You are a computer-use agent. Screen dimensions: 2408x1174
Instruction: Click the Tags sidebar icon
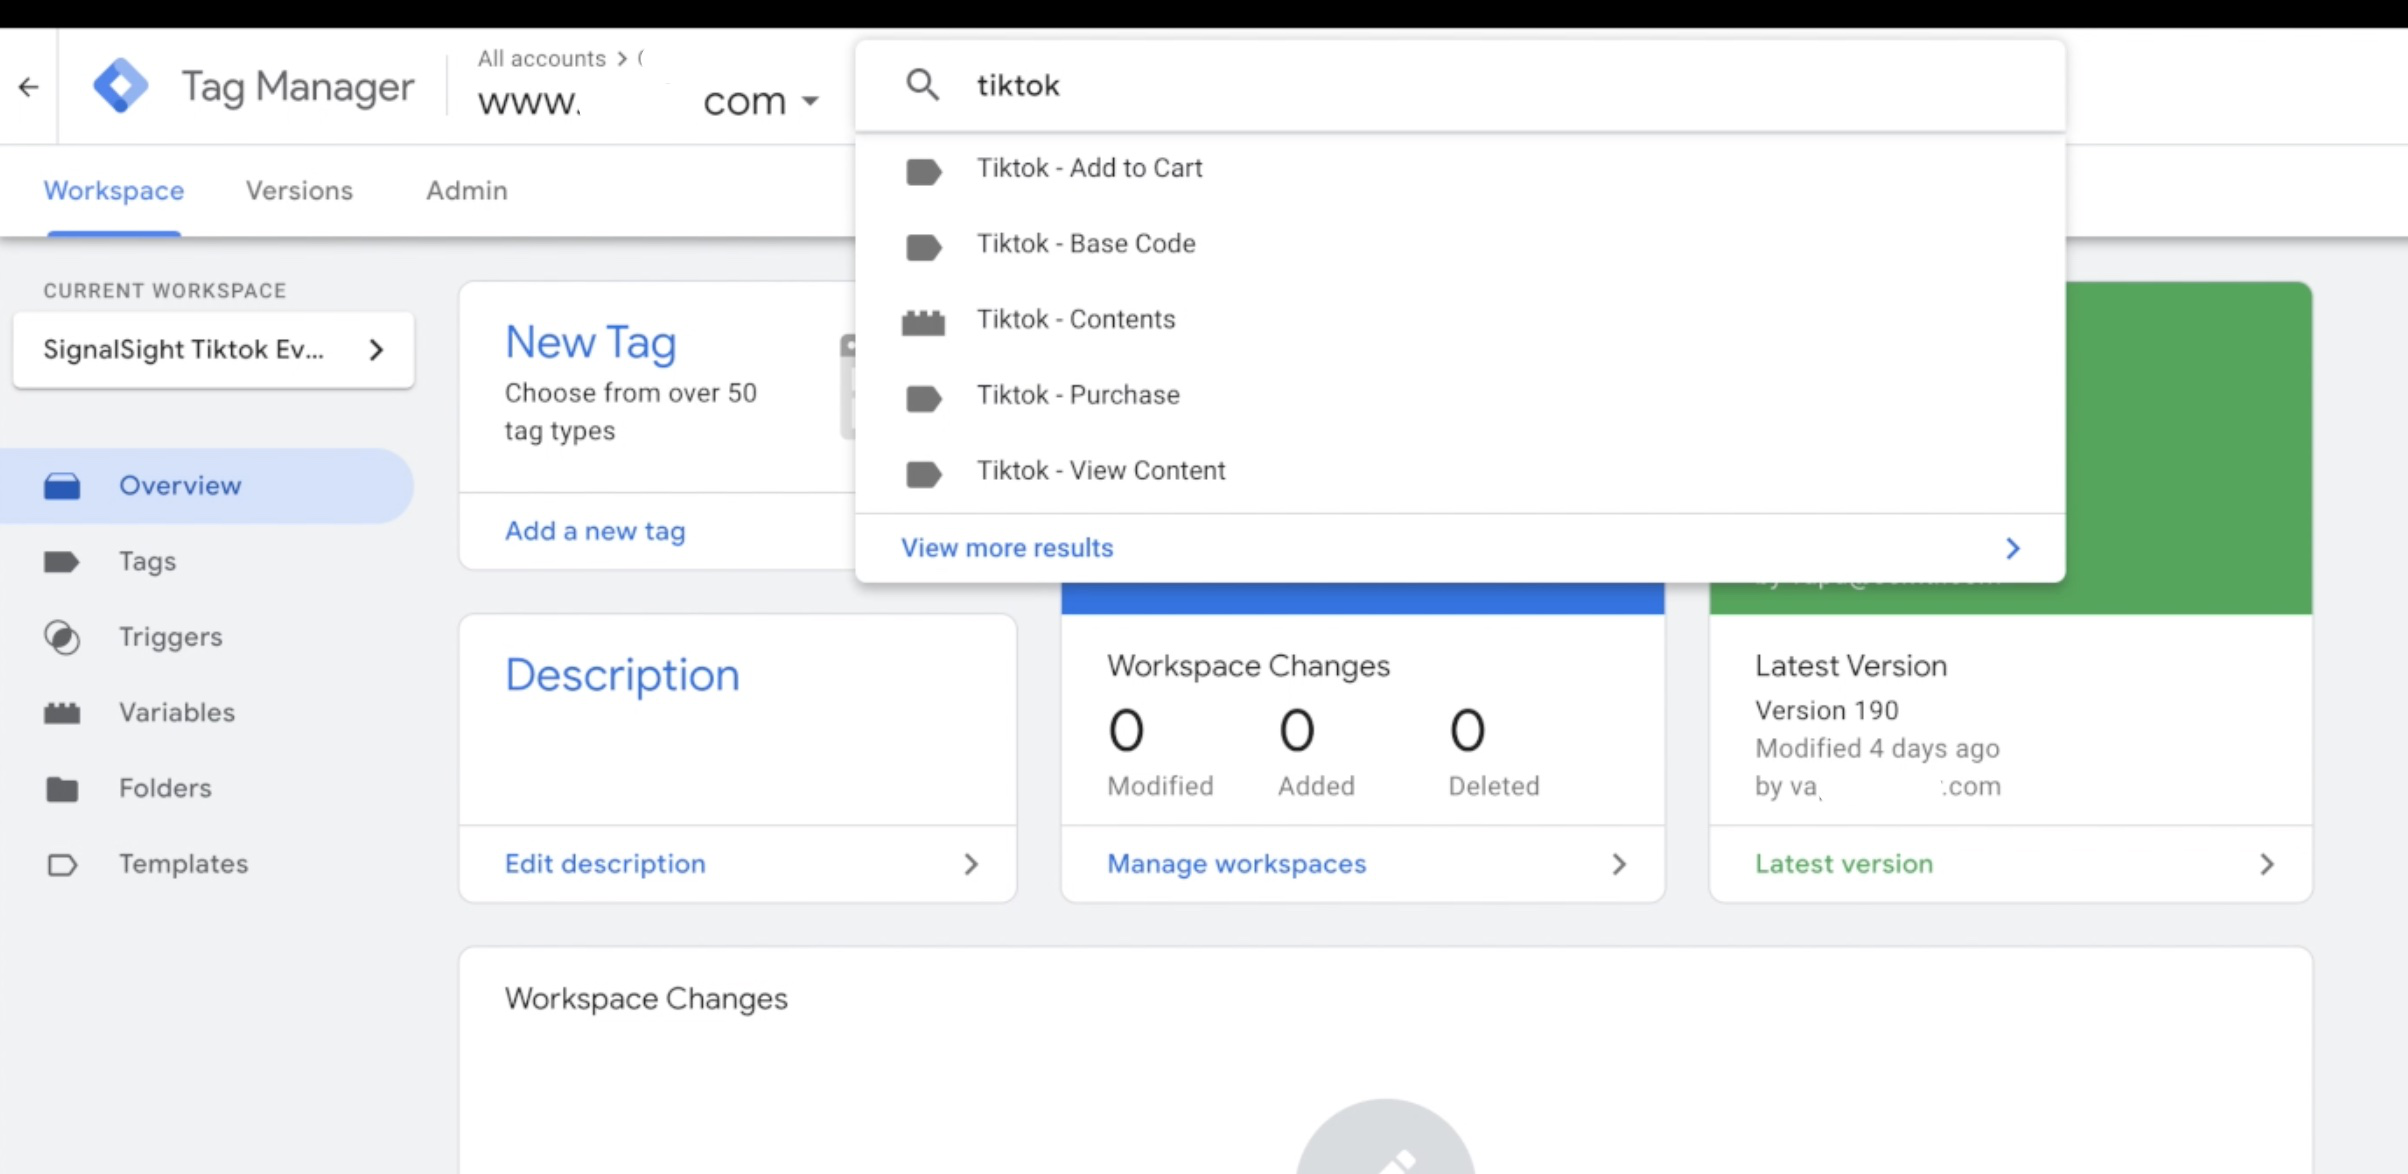[62, 562]
